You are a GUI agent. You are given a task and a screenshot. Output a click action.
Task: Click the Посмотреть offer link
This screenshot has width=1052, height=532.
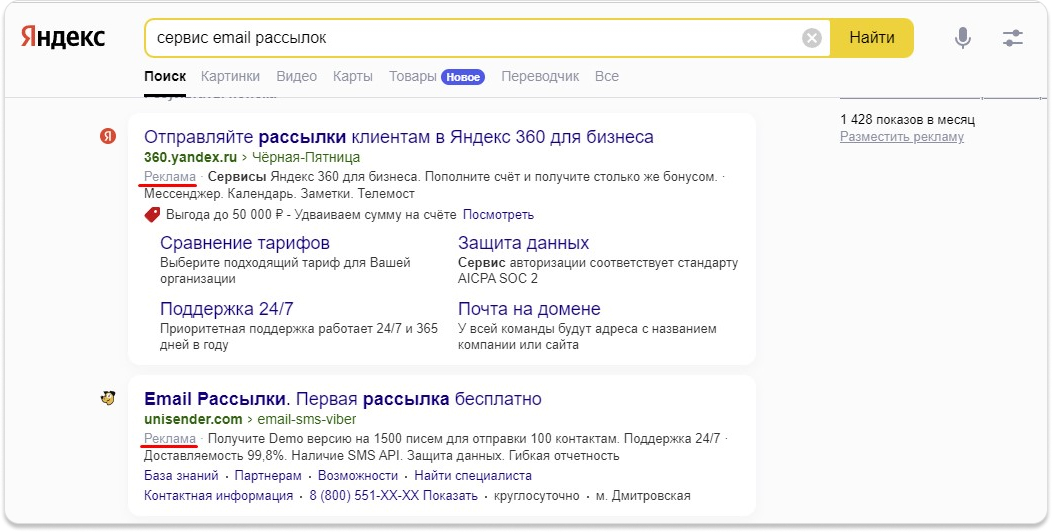pyautogui.click(x=498, y=215)
